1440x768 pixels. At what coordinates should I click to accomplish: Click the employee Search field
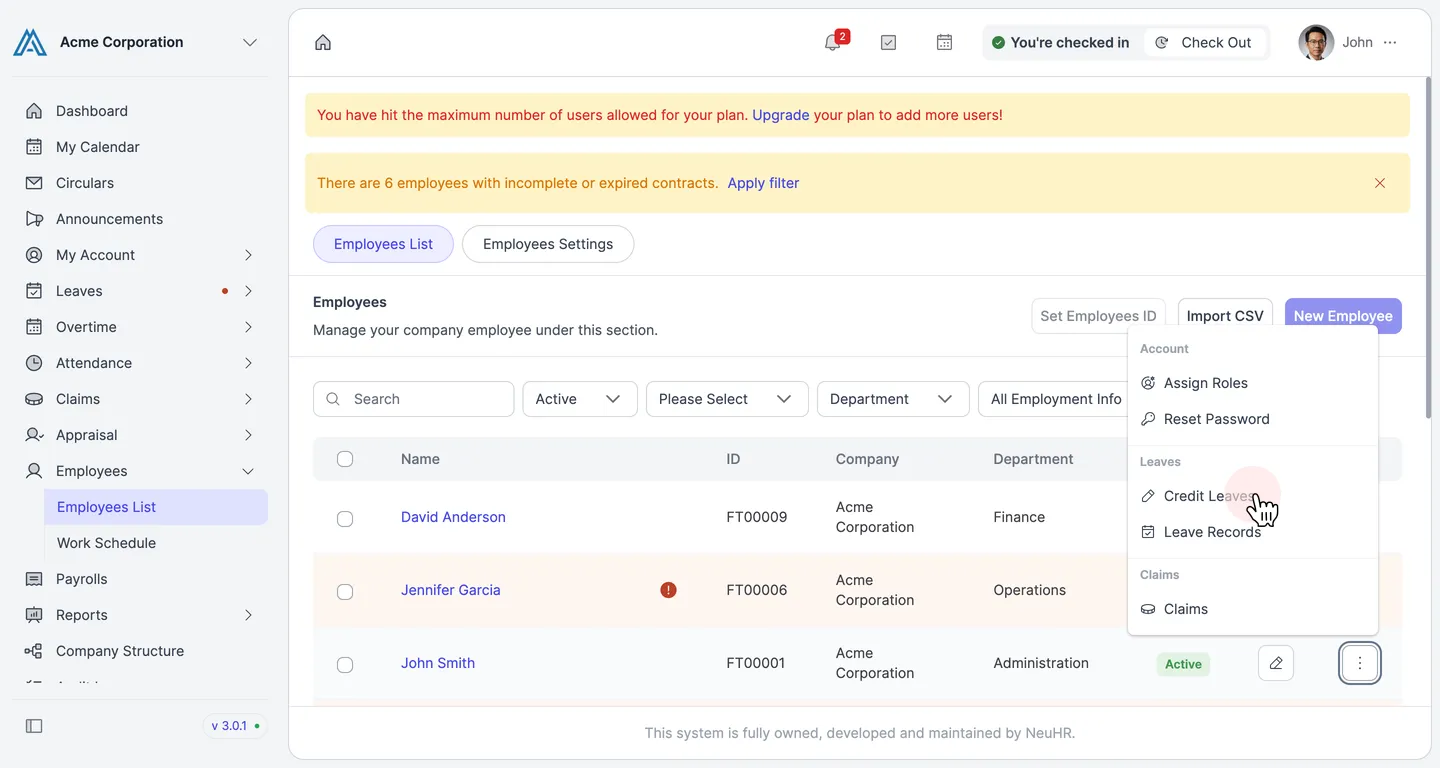click(x=413, y=399)
